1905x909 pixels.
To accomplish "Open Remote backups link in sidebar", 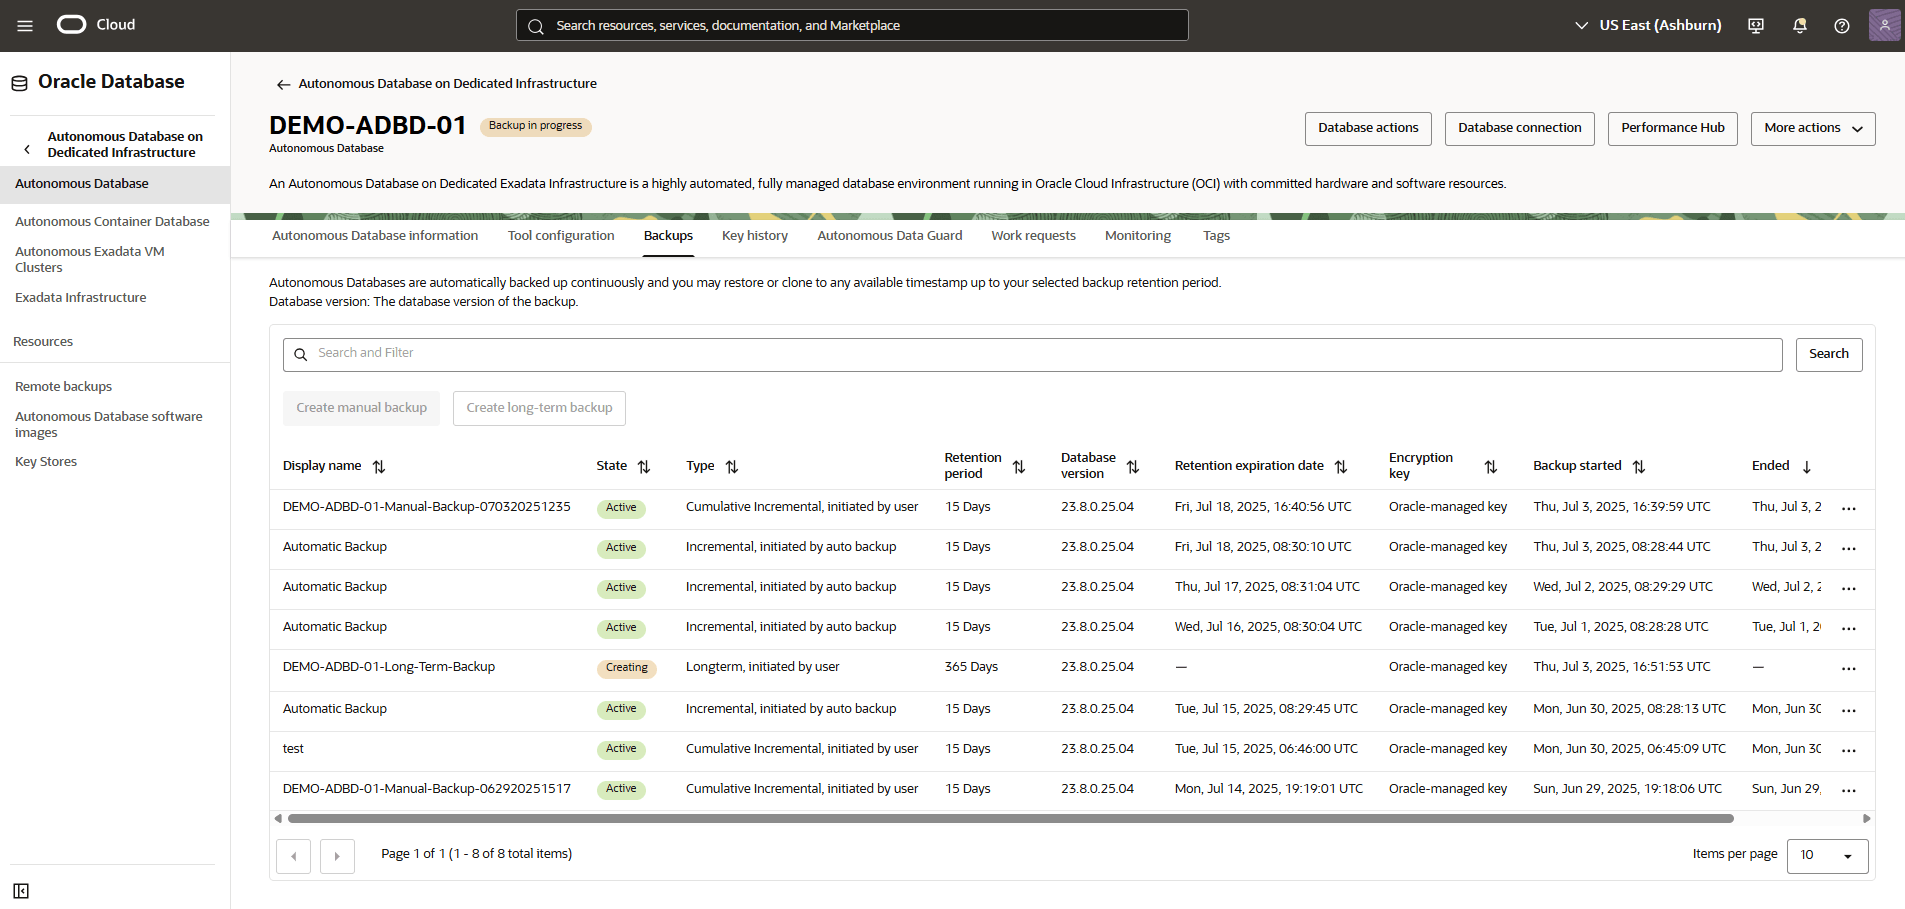I will coord(63,387).
